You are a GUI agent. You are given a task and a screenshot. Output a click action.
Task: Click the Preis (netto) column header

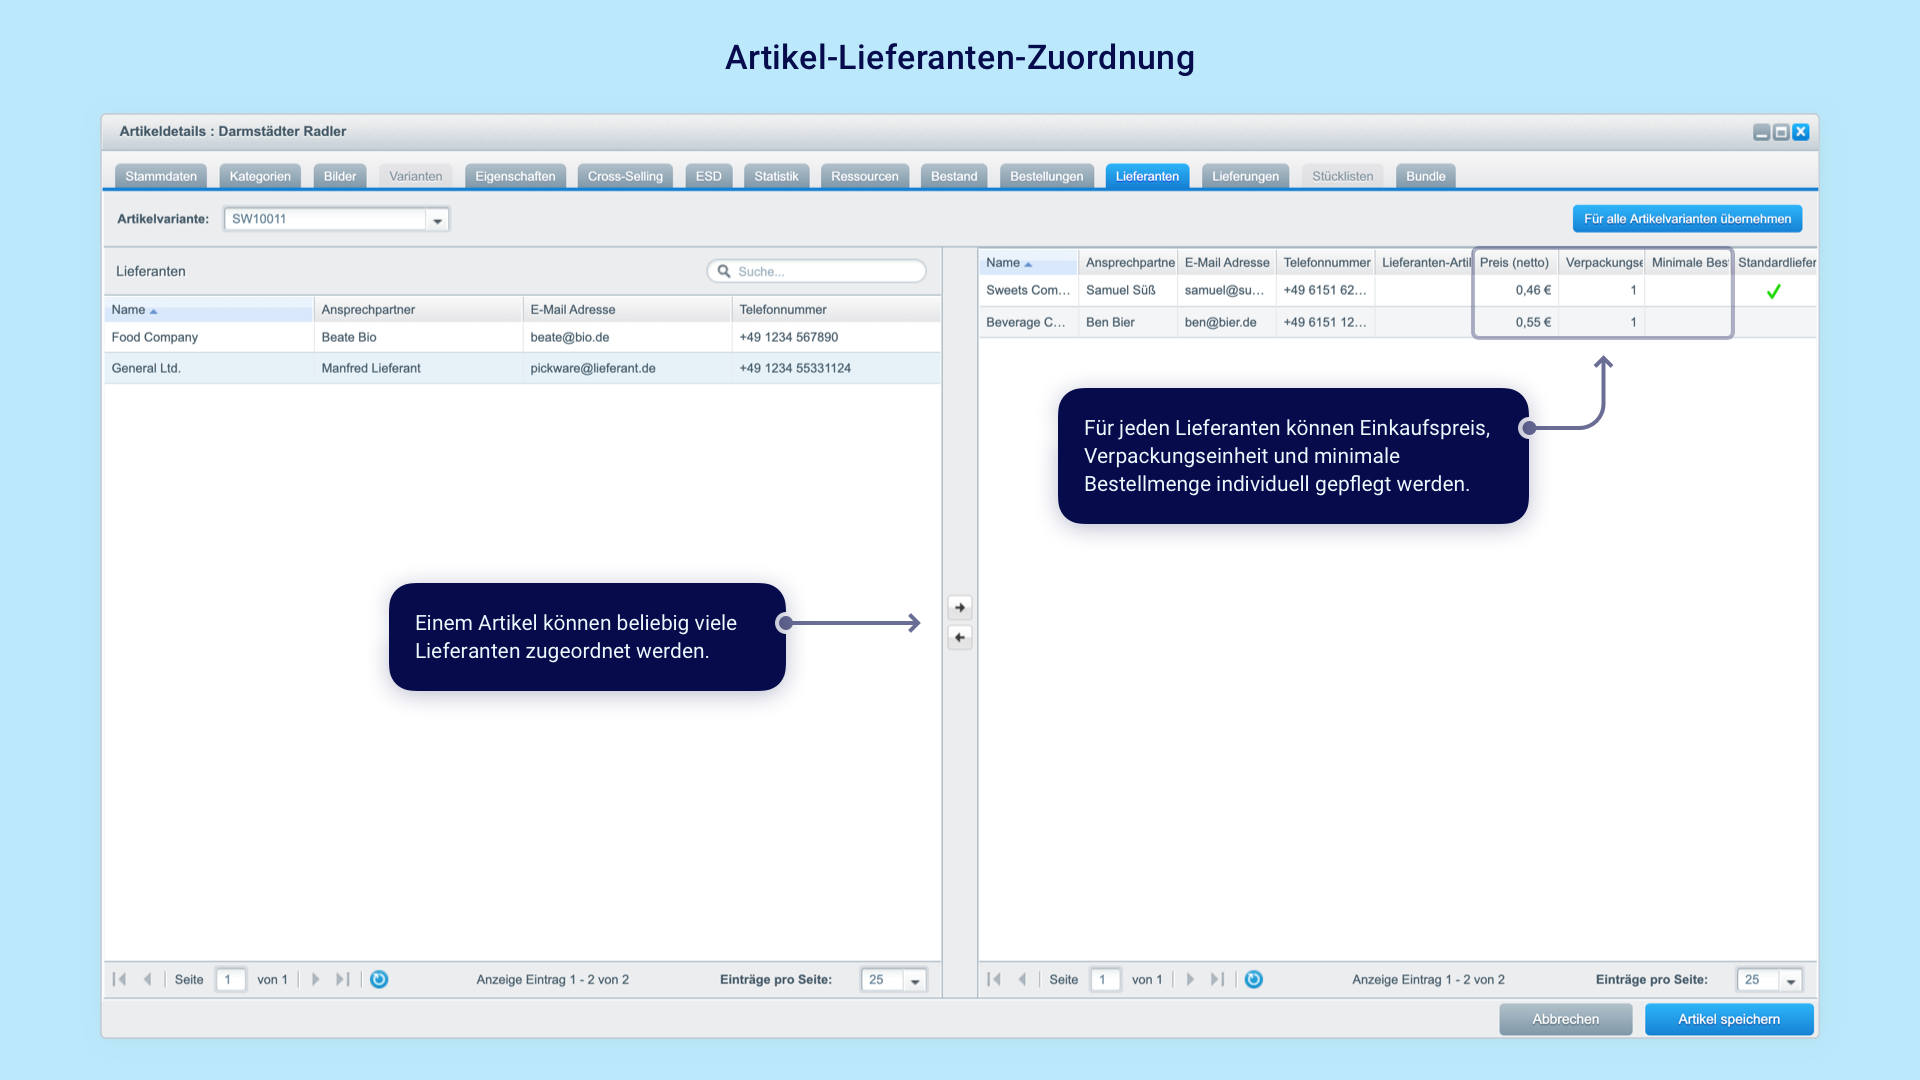click(1515, 263)
